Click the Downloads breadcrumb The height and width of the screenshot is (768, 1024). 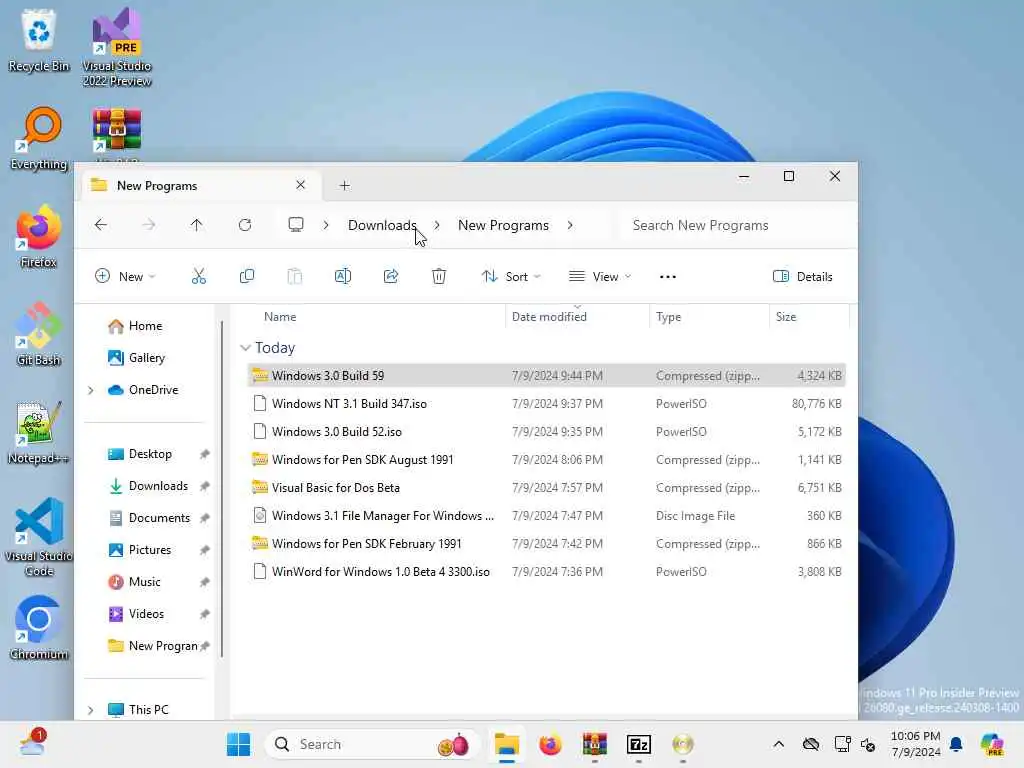[x=382, y=225]
